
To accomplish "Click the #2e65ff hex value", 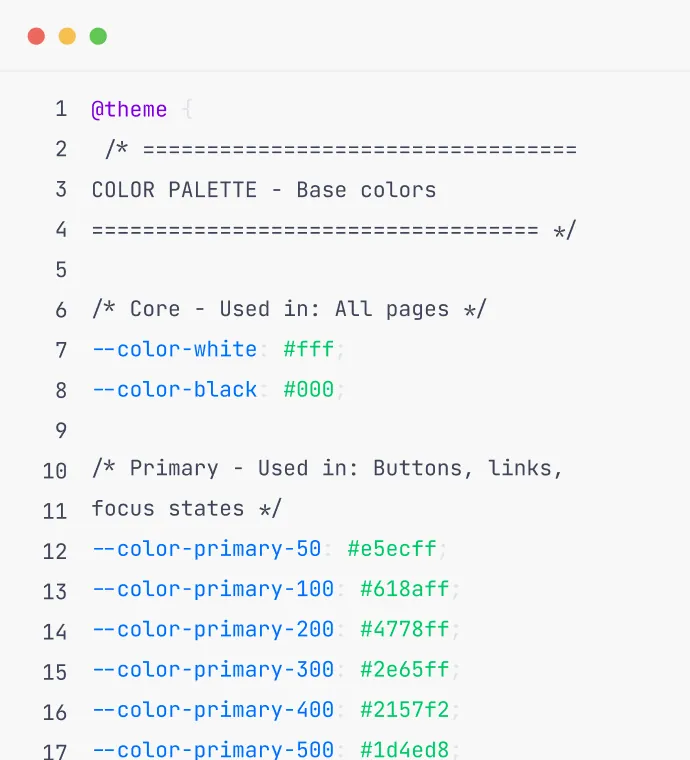I will [405, 670].
